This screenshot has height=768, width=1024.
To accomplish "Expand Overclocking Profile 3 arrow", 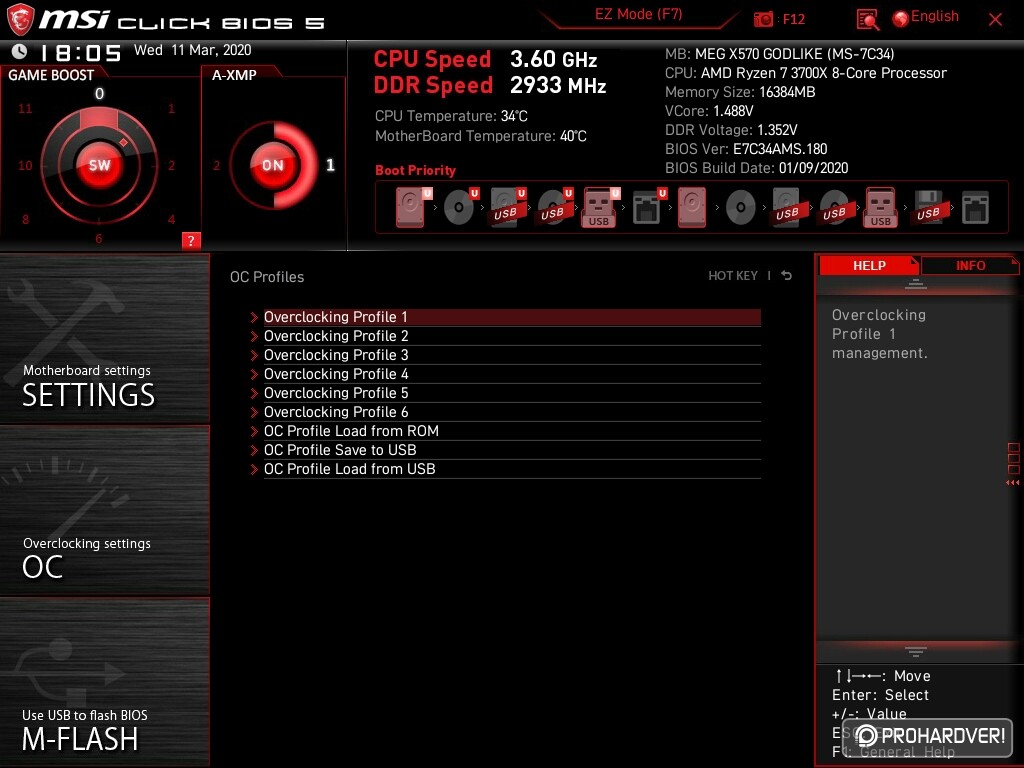I will pyautogui.click(x=254, y=355).
